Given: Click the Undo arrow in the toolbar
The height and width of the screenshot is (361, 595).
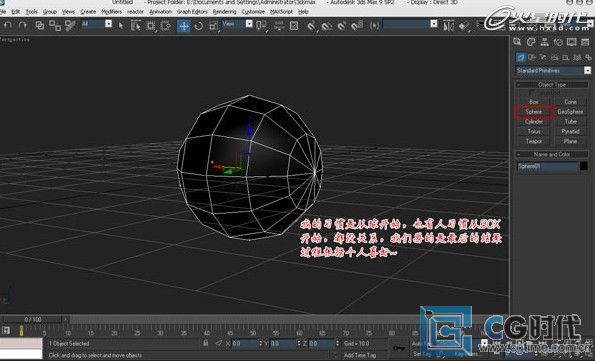Looking at the screenshot, I should (8, 26).
